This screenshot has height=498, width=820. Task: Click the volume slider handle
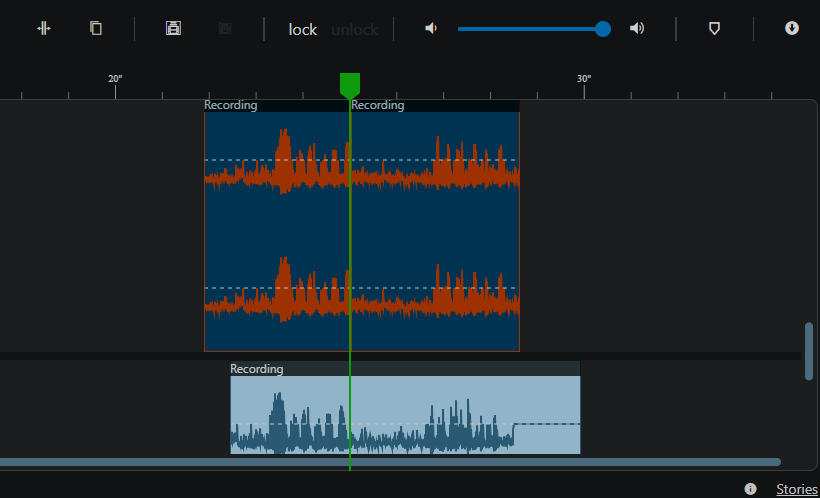603,29
